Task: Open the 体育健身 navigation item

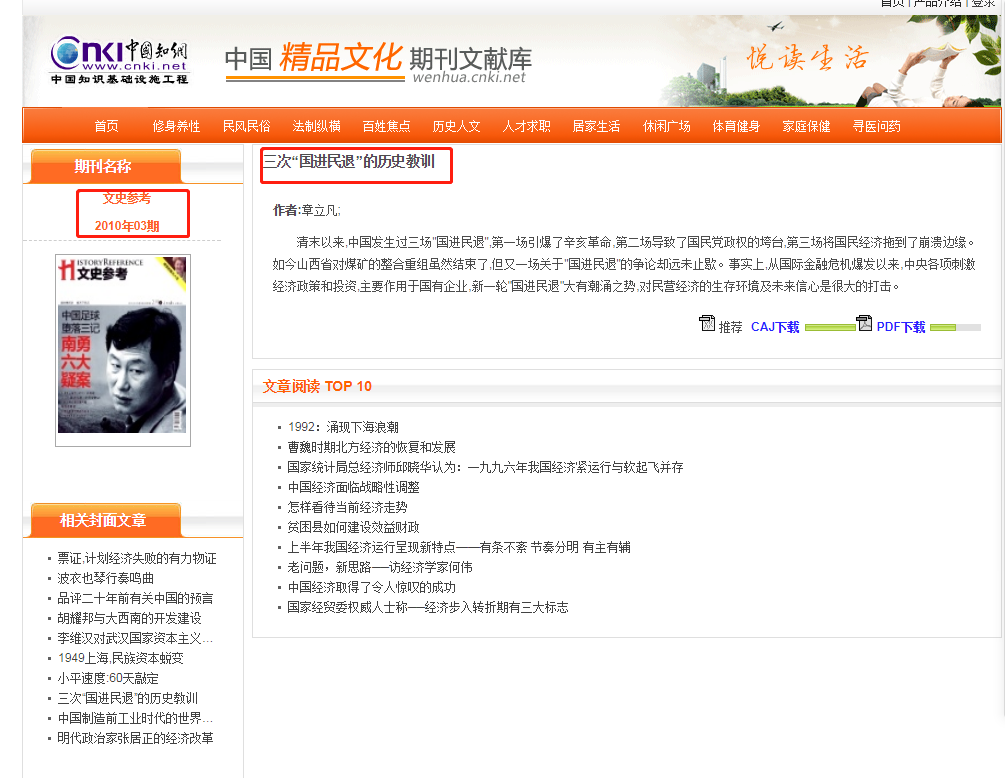Action: [x=736, y=126]
